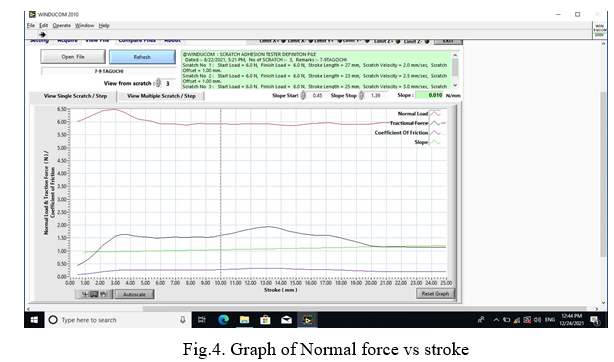Click the main window horizontal scrollbar
614x362 pixels.
tap(311, 309)
